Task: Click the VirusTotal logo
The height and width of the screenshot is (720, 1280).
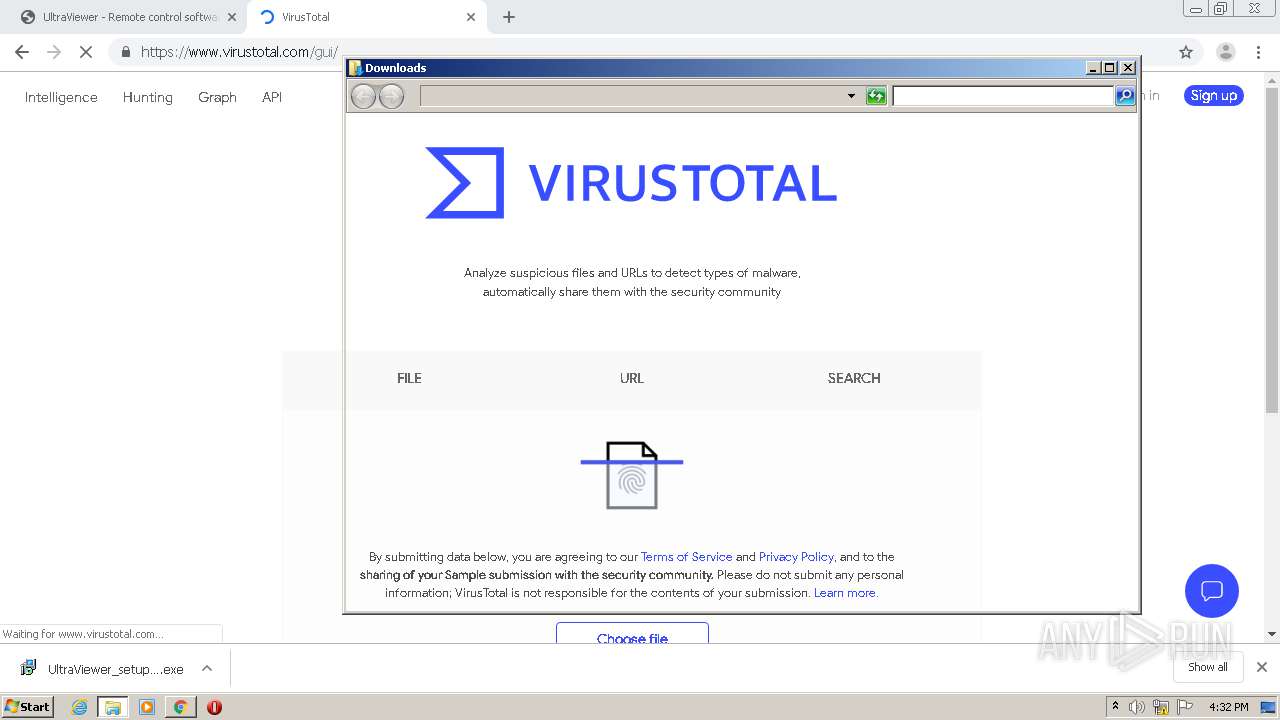Action: [631, 183]
